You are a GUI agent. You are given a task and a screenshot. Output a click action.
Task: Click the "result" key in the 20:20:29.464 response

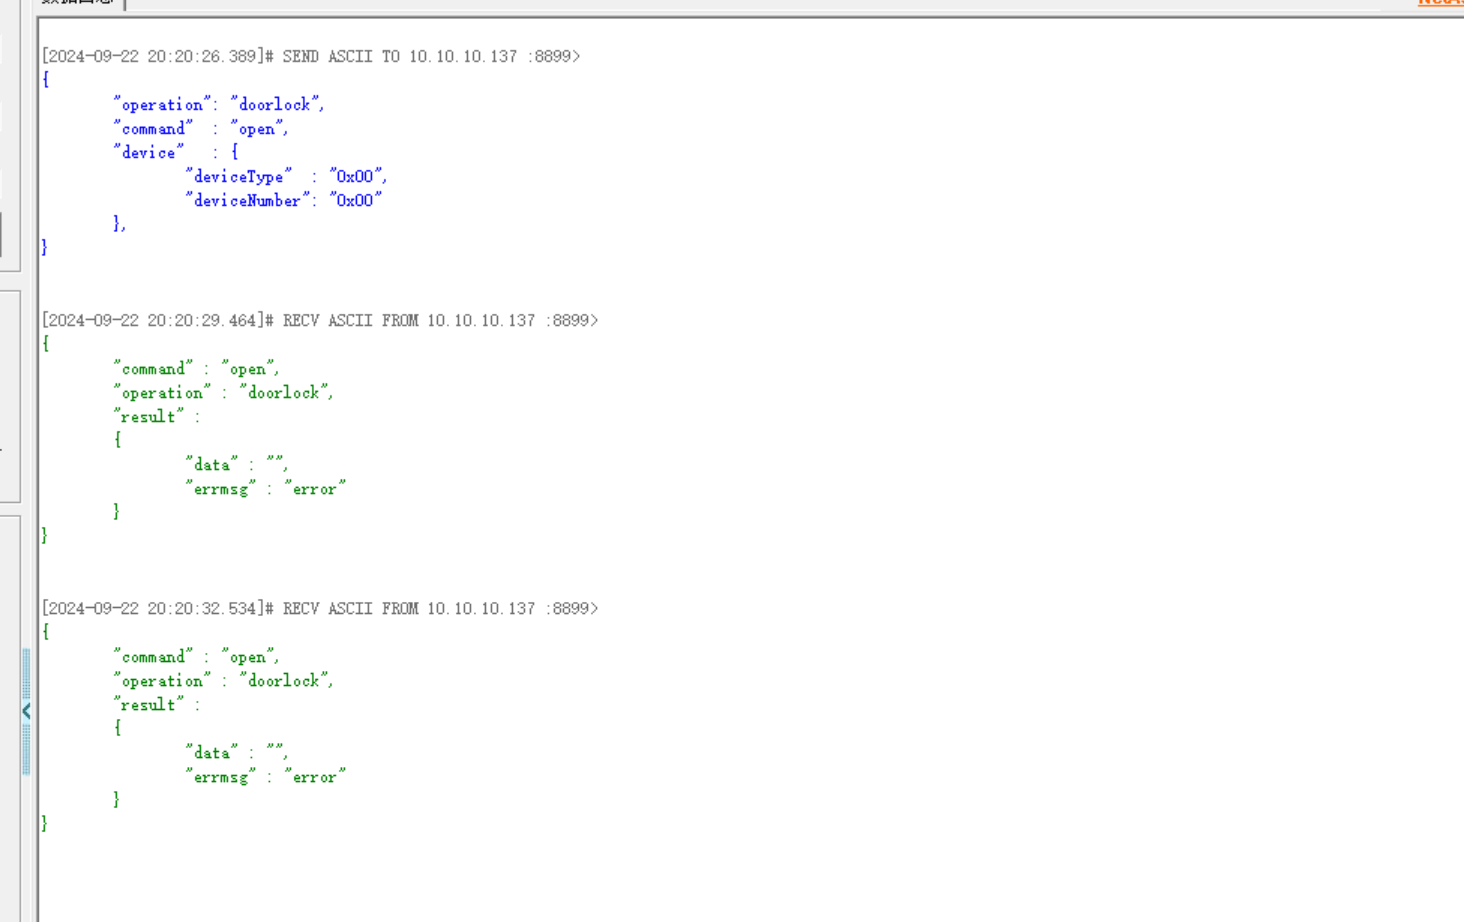(149, 417)
